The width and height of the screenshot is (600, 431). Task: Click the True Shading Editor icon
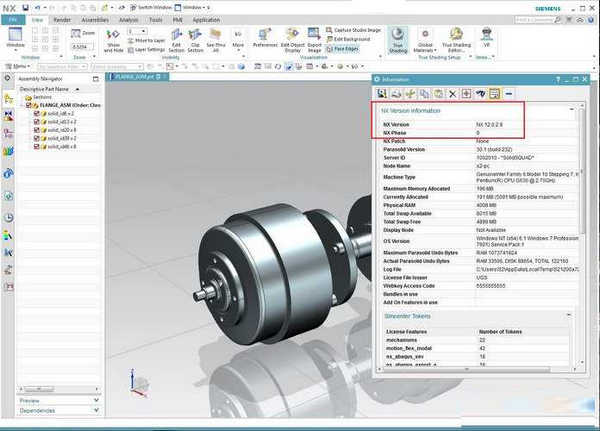click(x=457, y=41)
